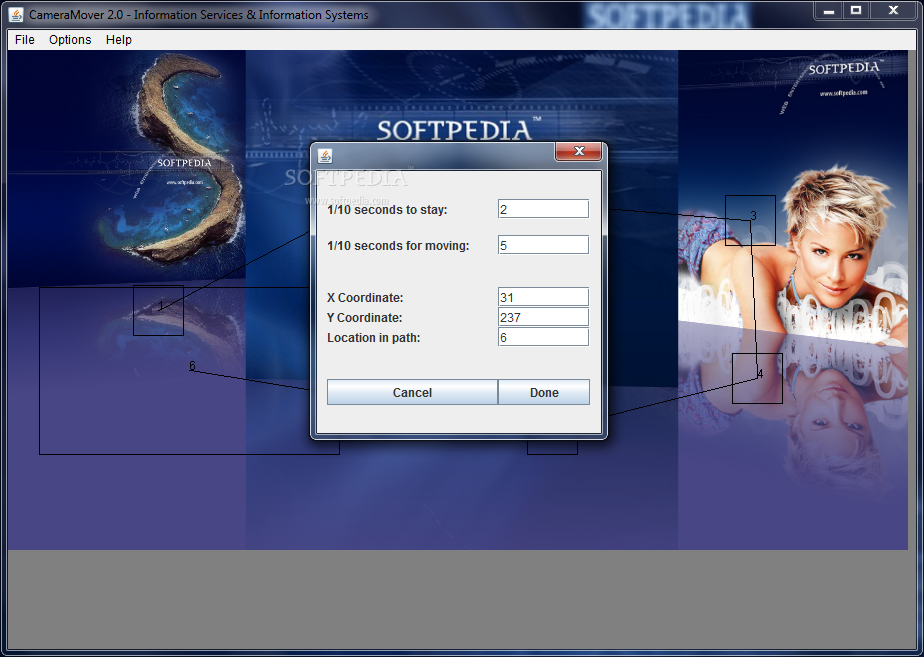Maximize the CameraMover window
The width and height of the screenshot is (924, 657).
pos(856,11)
